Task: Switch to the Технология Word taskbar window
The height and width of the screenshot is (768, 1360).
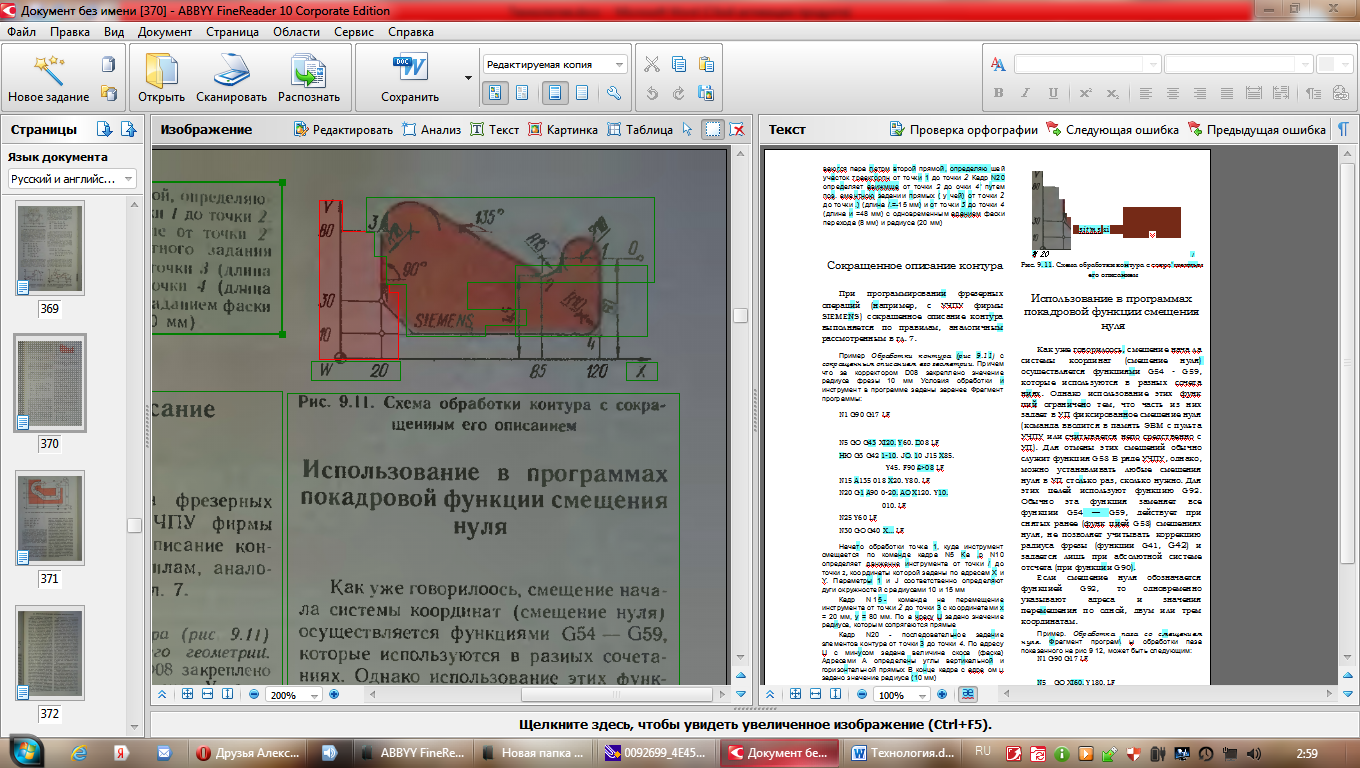Action: click(x=904, y=753)
